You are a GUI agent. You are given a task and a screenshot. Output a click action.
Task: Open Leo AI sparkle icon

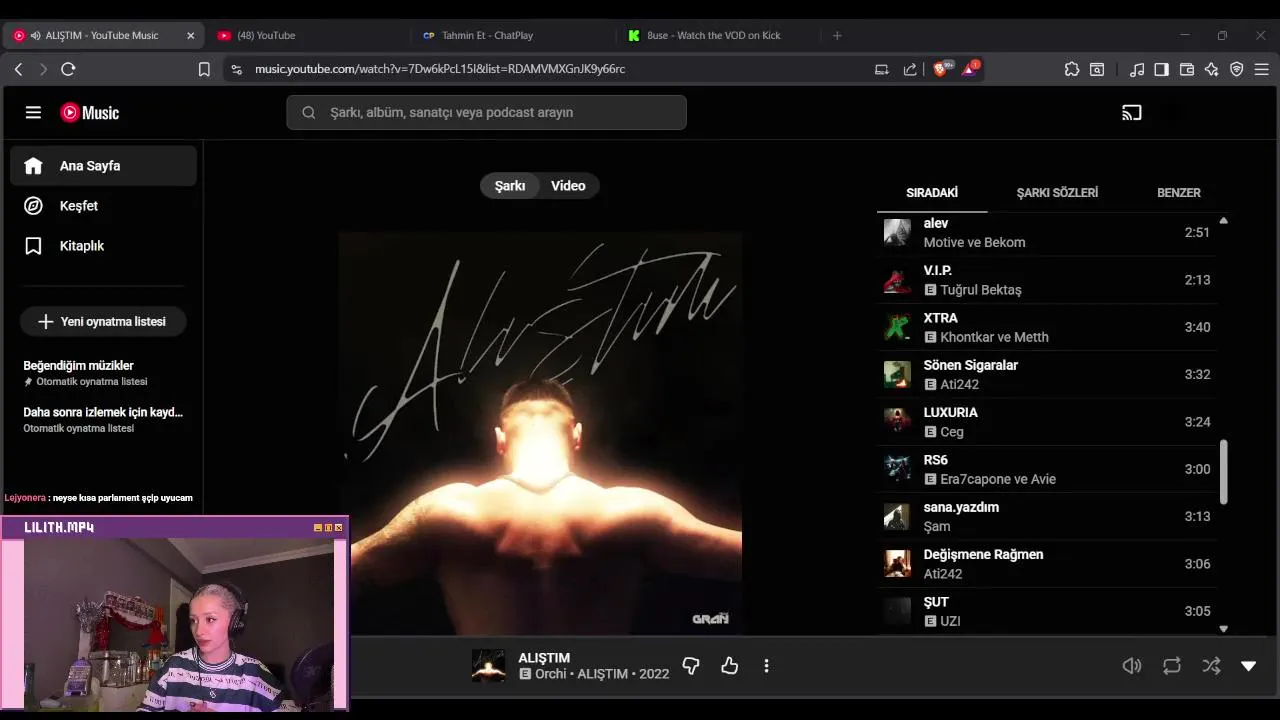[1212, 69]
